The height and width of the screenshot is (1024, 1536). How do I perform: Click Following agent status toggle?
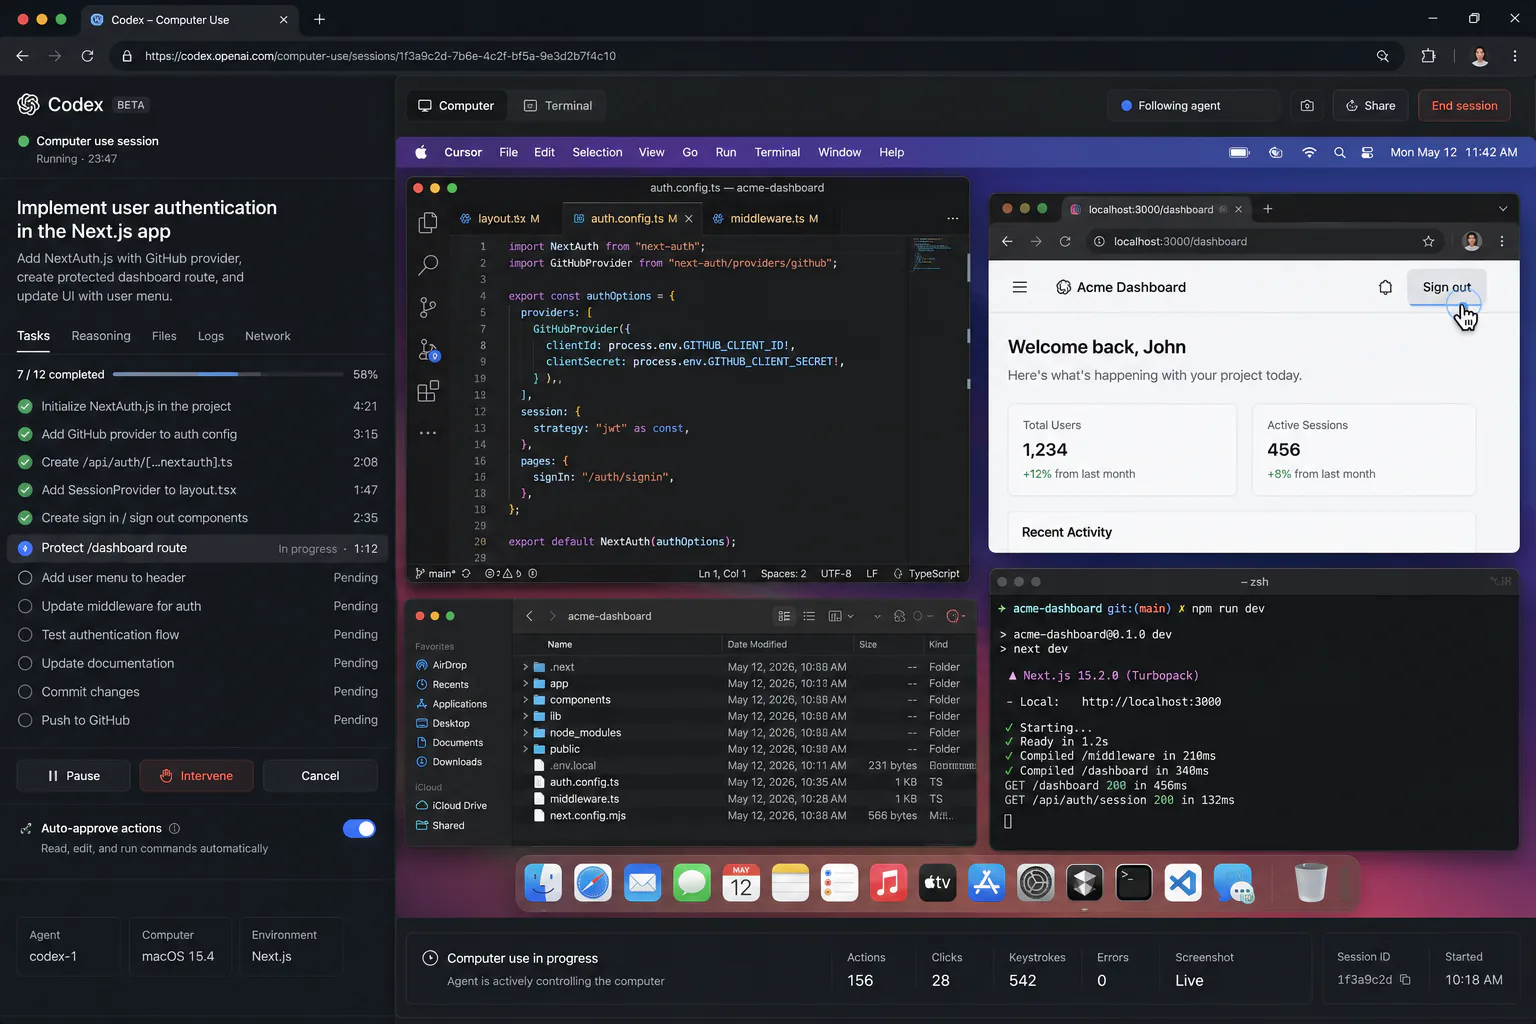click(x=1195, y=105)
